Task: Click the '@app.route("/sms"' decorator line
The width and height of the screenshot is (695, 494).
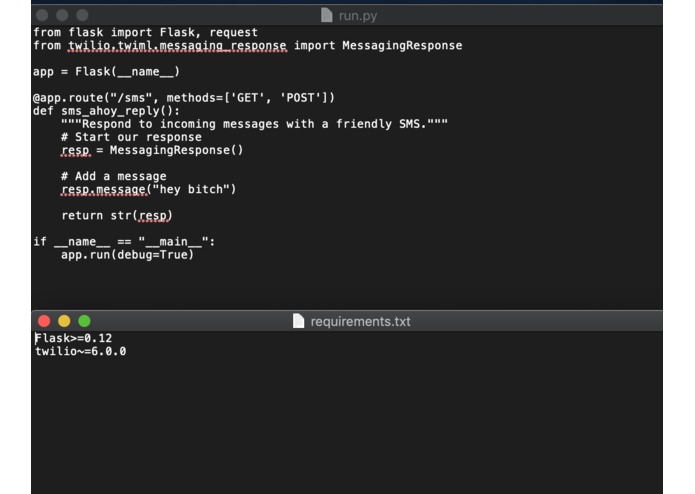Action: point(184,97)
